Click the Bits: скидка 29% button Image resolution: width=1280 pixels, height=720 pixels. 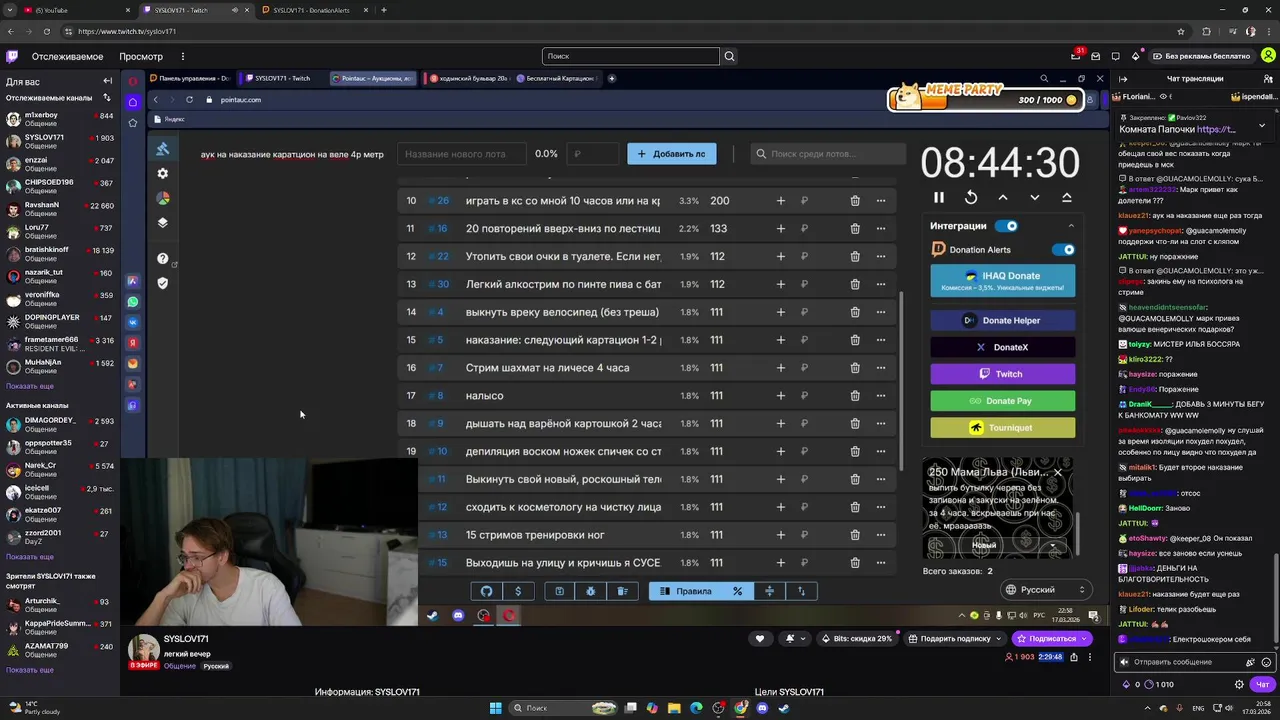pos(857,639)
